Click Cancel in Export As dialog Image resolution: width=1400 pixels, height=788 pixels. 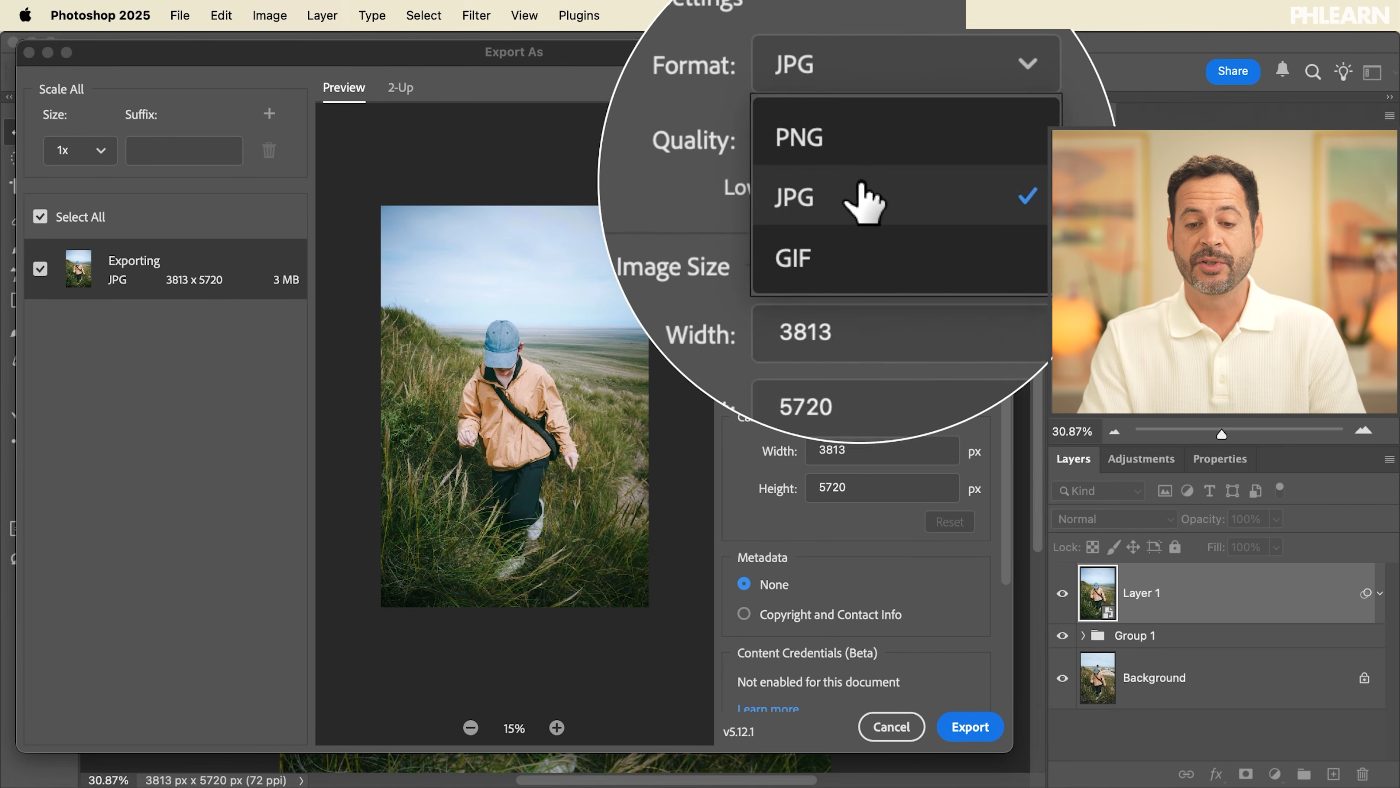point(891,727)
